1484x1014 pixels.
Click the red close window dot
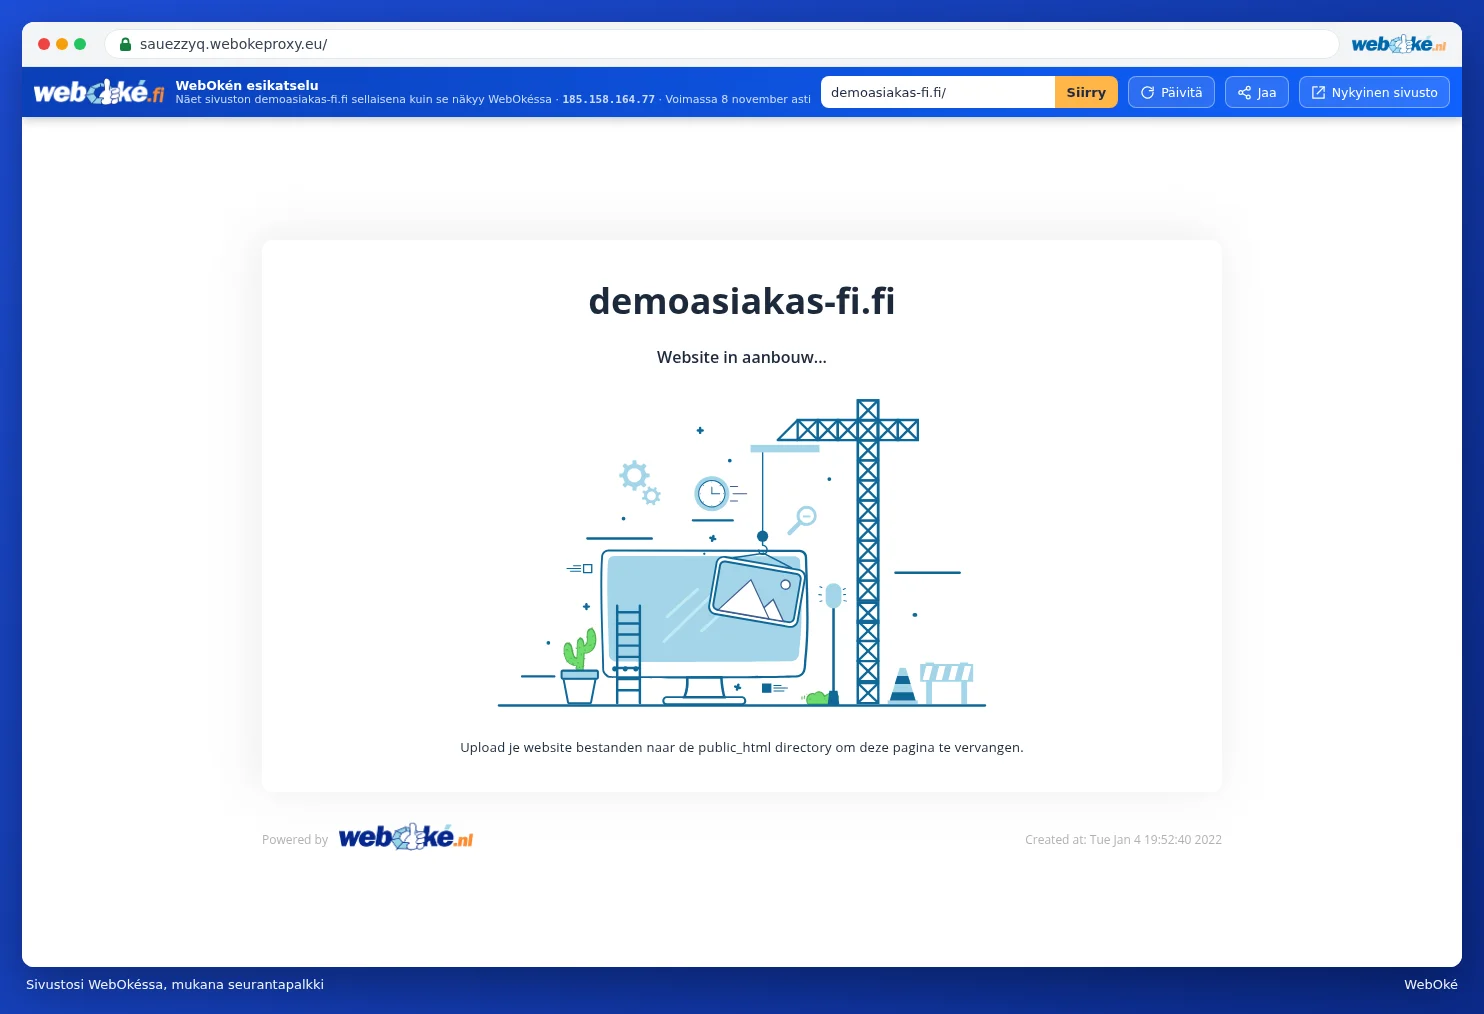[x=44, y=44]
